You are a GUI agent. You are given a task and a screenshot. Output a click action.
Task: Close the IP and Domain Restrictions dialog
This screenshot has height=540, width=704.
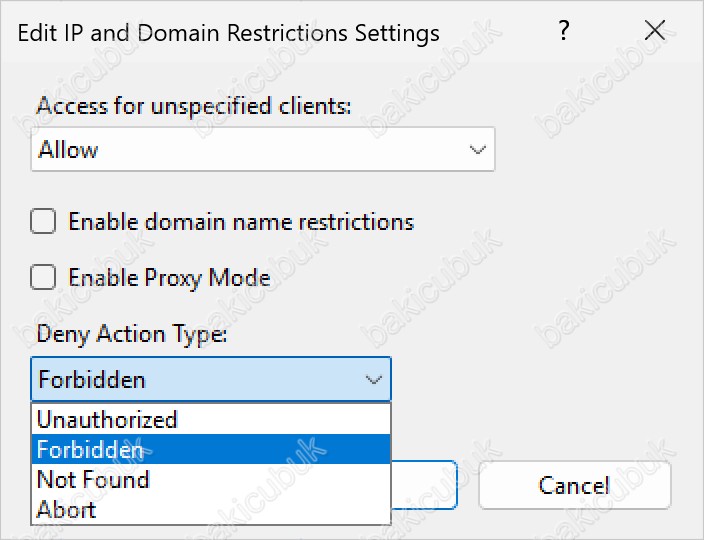click(x=655, y=31)
